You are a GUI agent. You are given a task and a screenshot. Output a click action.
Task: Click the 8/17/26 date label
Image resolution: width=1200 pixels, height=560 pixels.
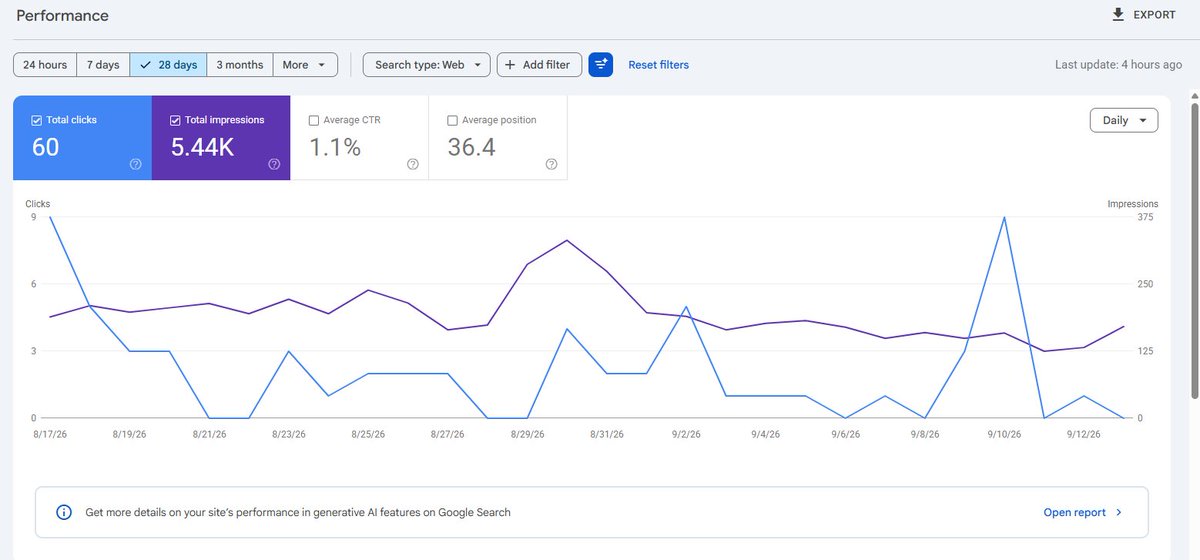click(x=50, y=434)
